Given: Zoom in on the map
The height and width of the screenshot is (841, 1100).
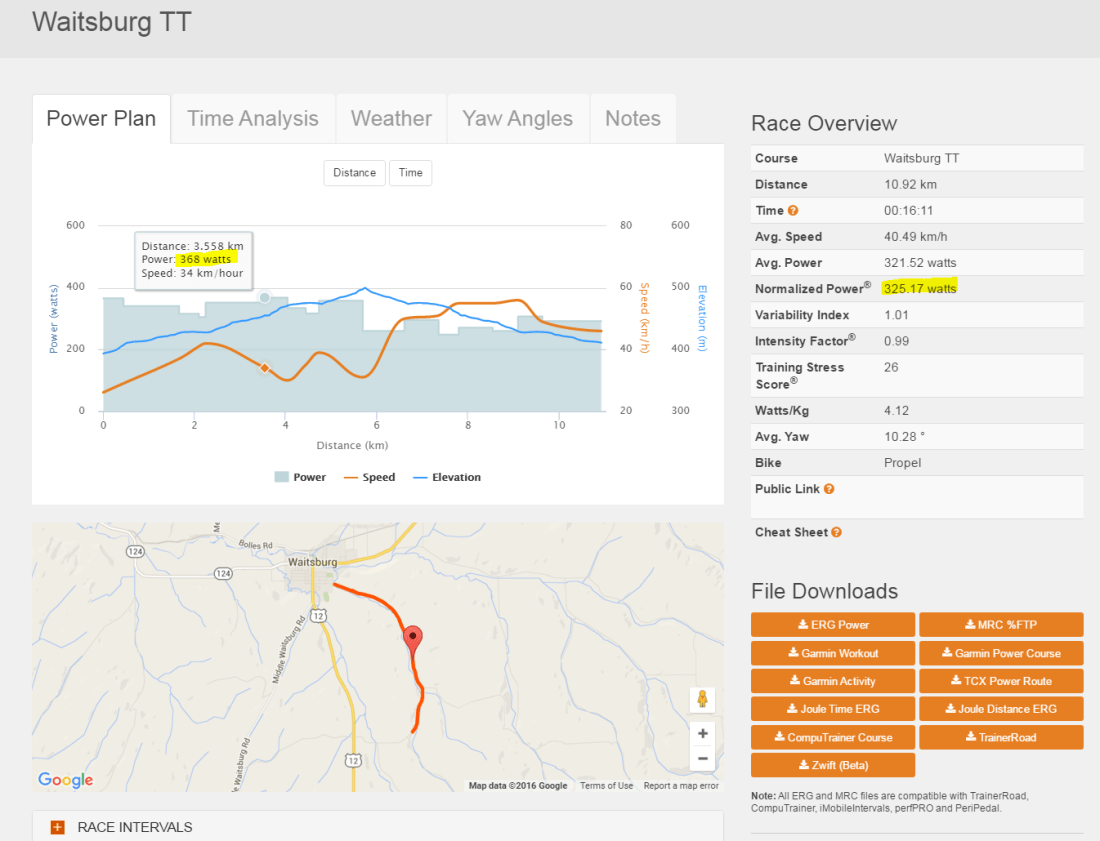Looking at the screenshot, I should coord(703,734).
